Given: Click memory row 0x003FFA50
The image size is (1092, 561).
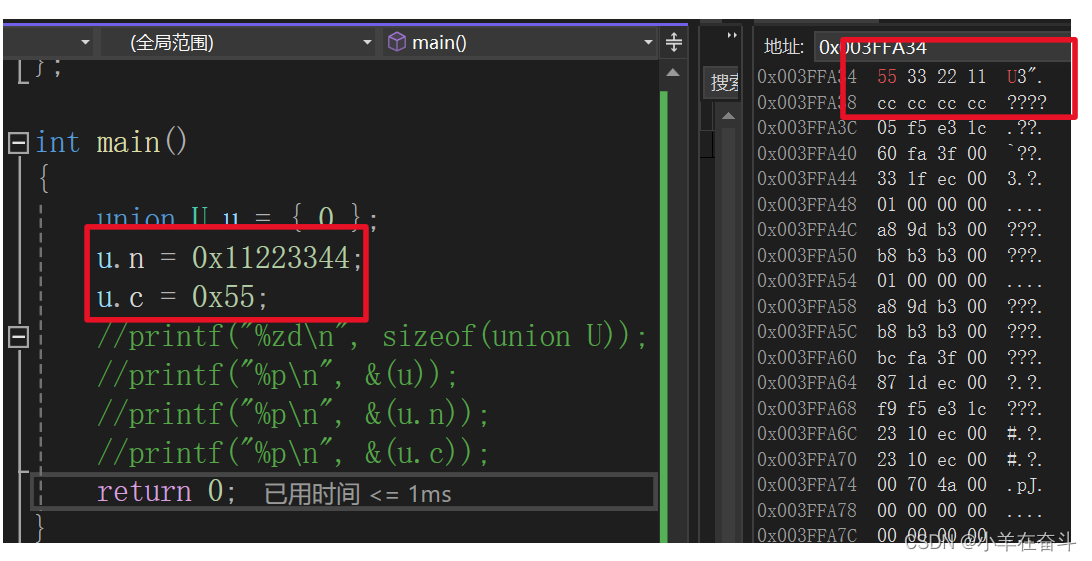Looking at the screenshot, I should [x=900, y=255].
